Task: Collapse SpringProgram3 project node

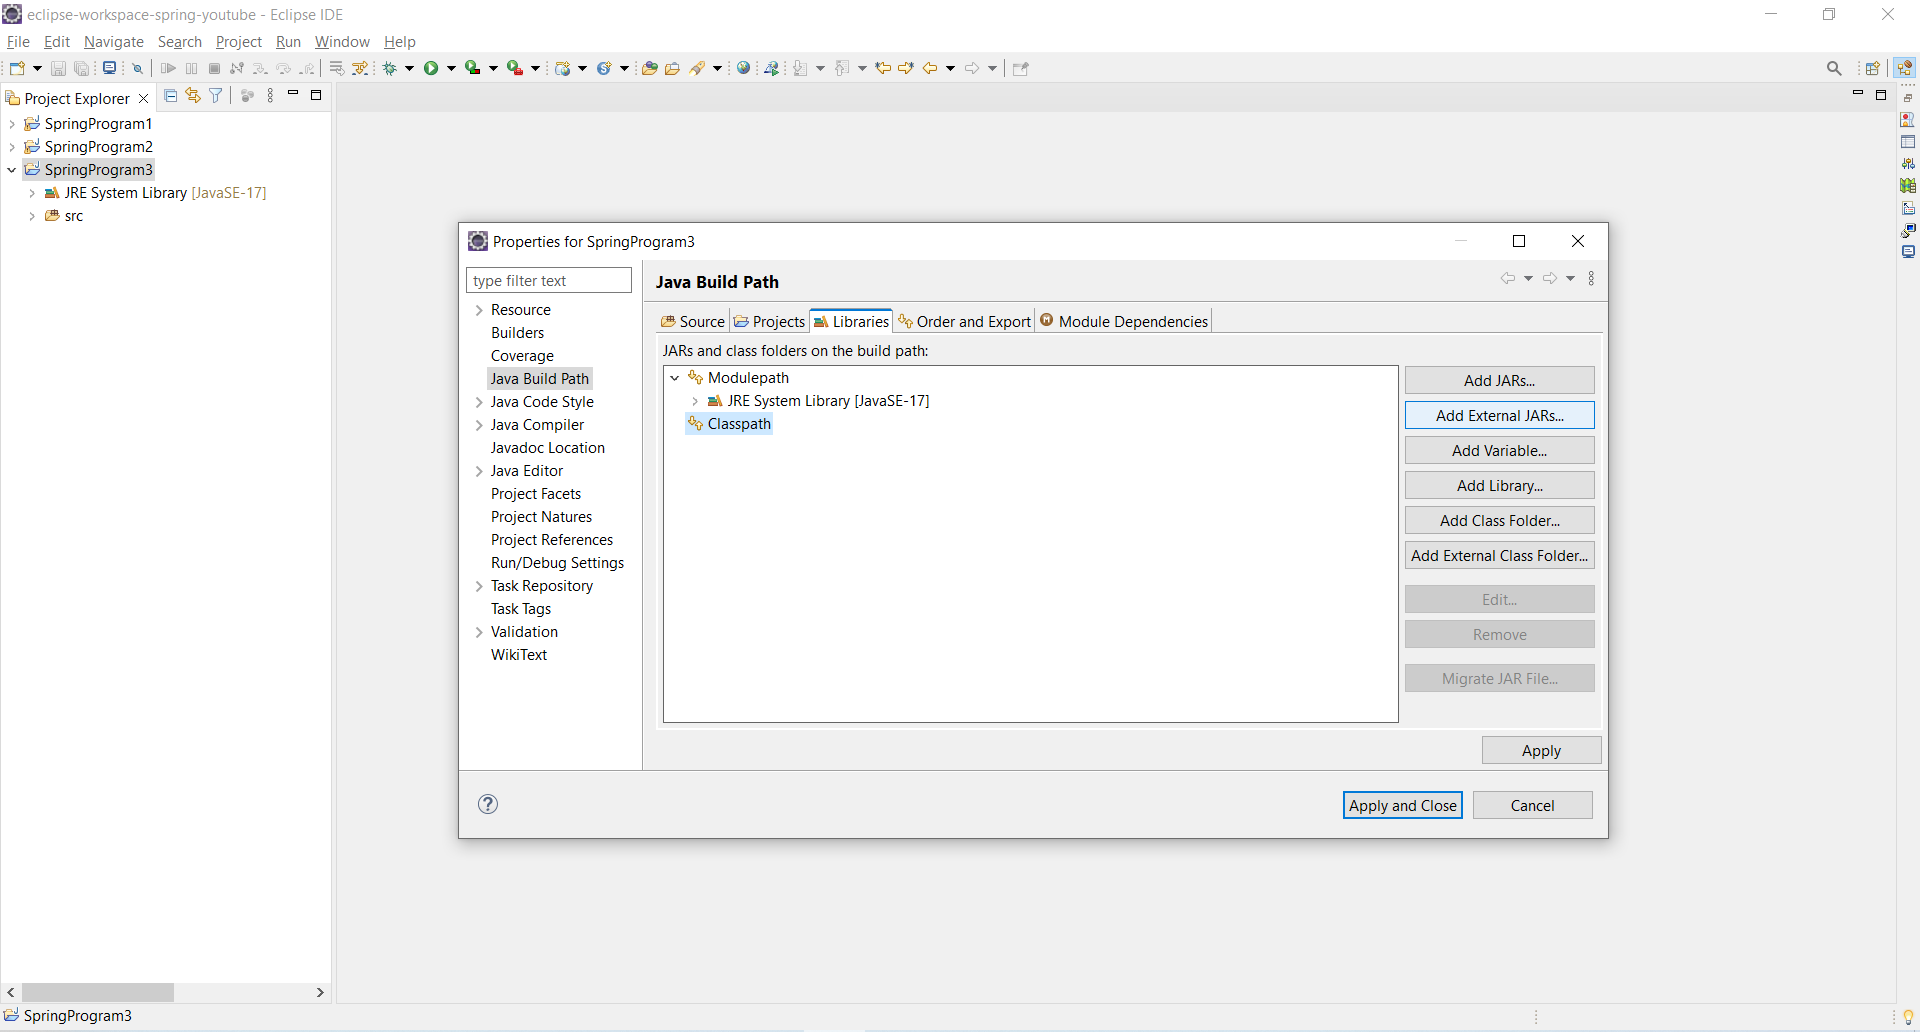Action: tap(12, 170)
